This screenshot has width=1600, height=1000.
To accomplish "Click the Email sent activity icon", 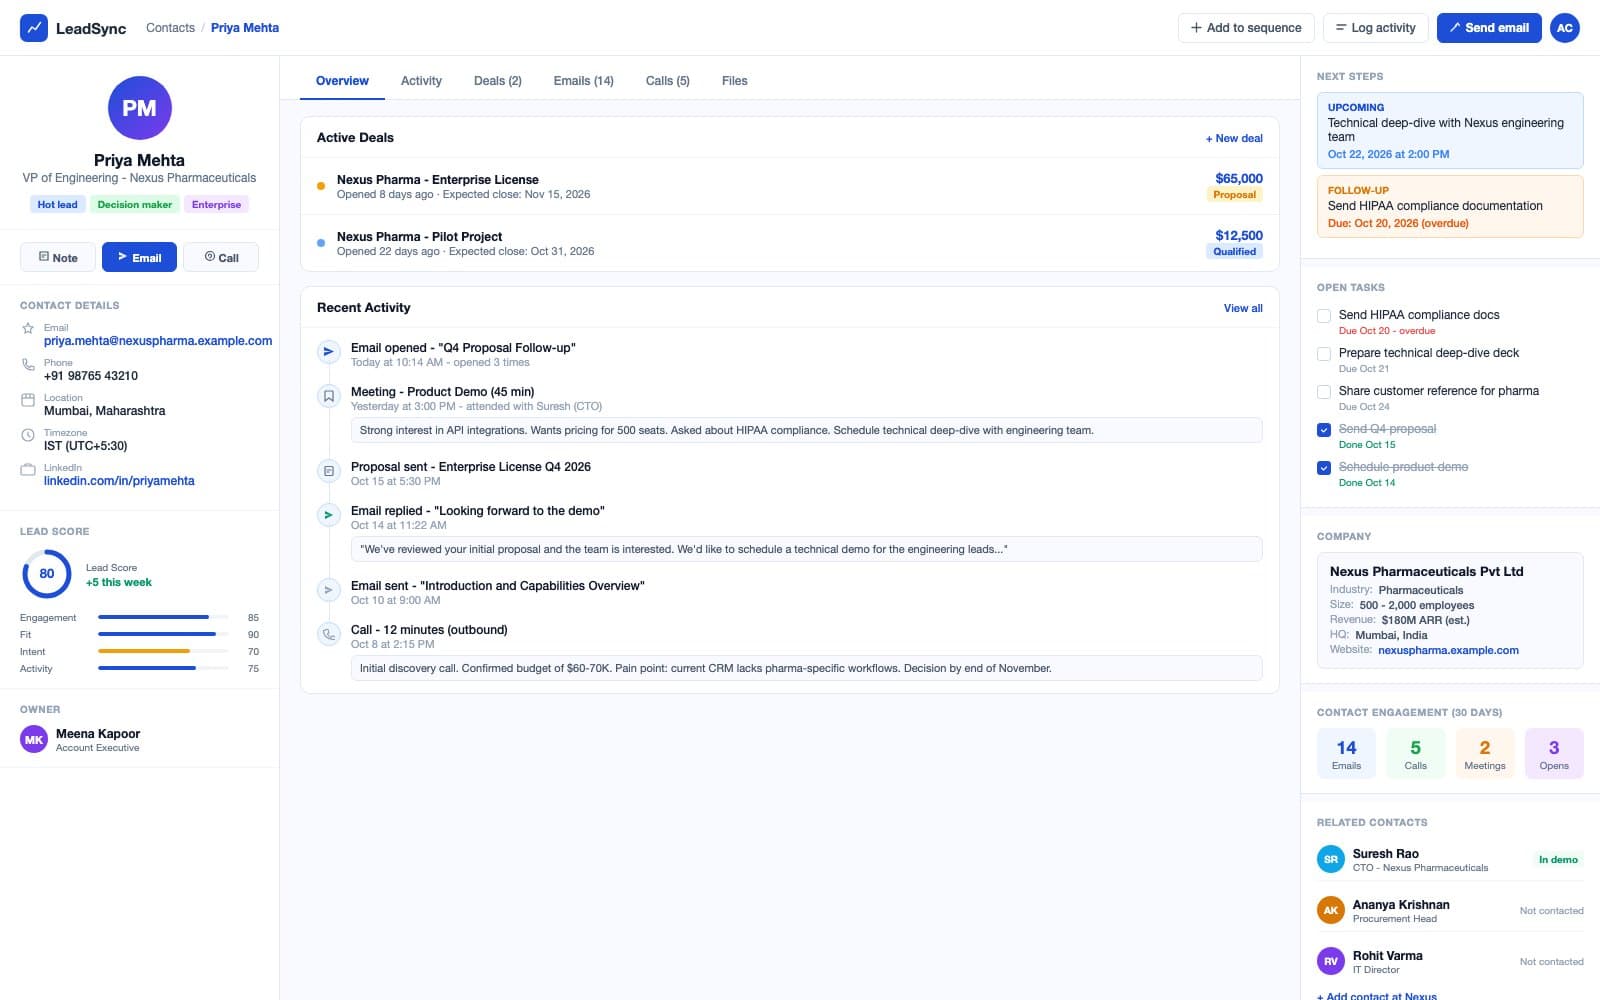I will [328, 590].
